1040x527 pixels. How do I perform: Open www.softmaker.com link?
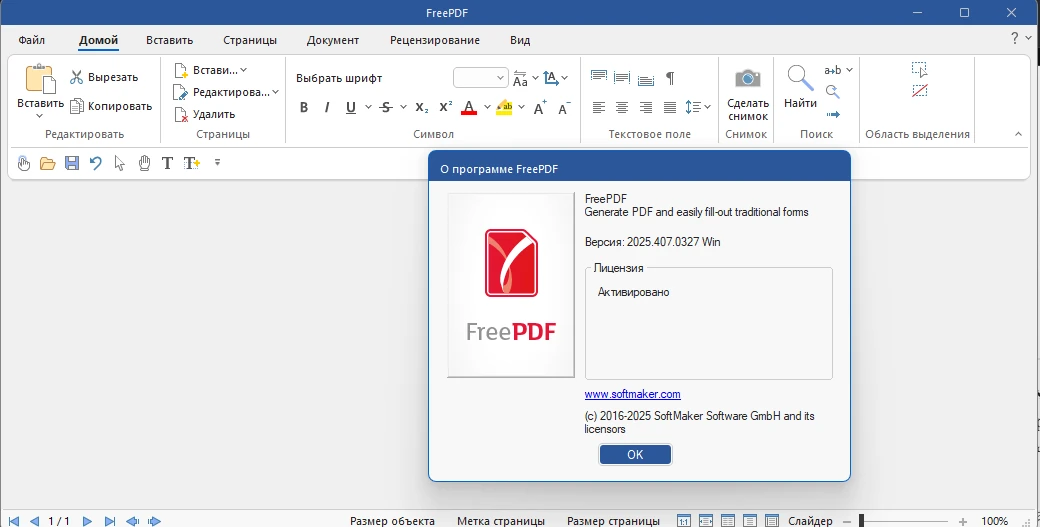[632, 394]
